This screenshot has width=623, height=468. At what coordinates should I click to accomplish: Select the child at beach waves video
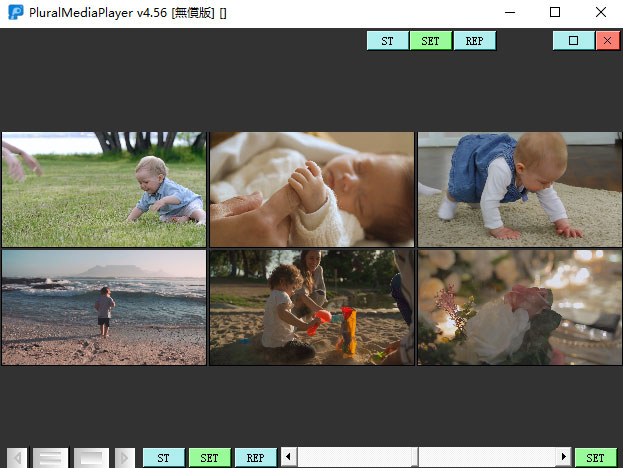coord(104,307)
